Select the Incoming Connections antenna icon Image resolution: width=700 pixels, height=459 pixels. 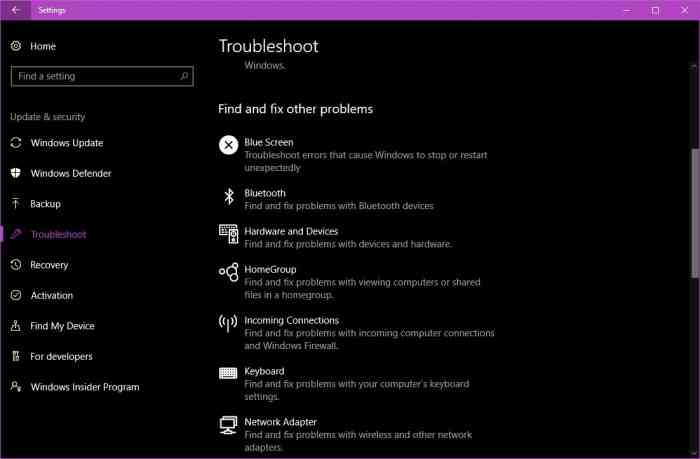[228, 322]
